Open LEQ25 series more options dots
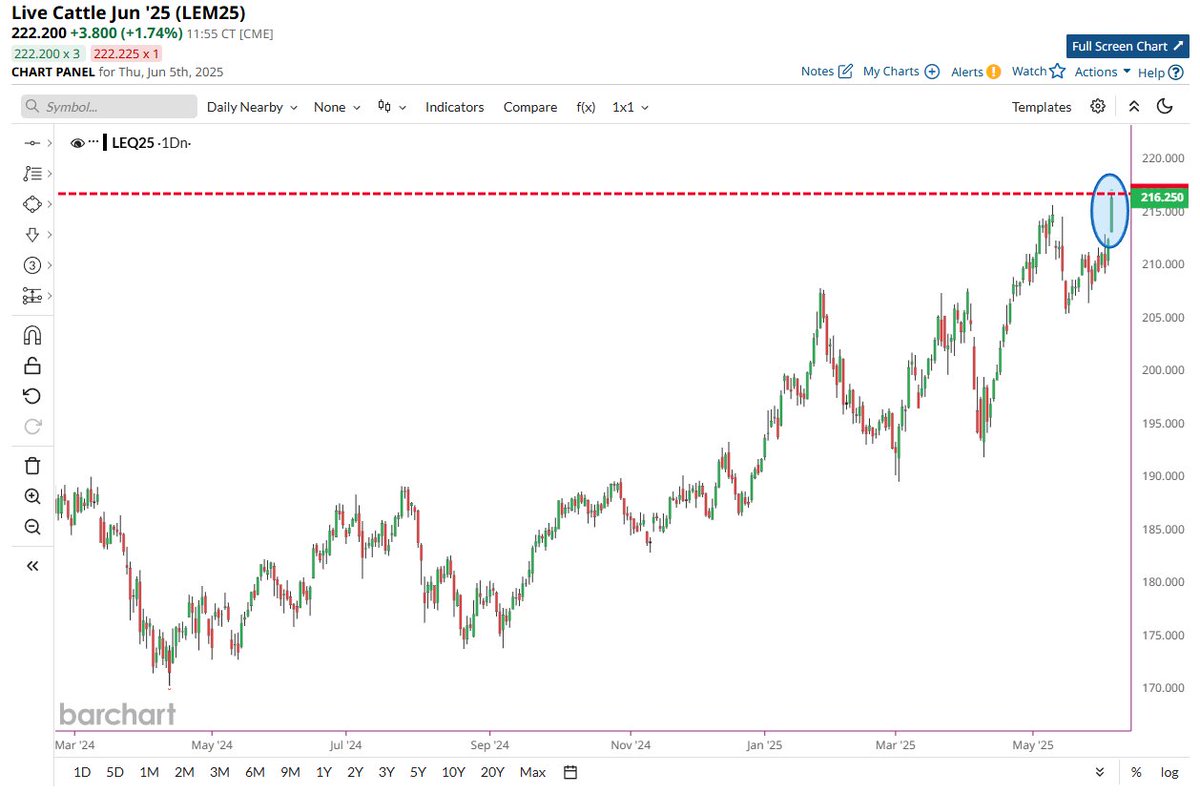 click(x=94, y=141)
